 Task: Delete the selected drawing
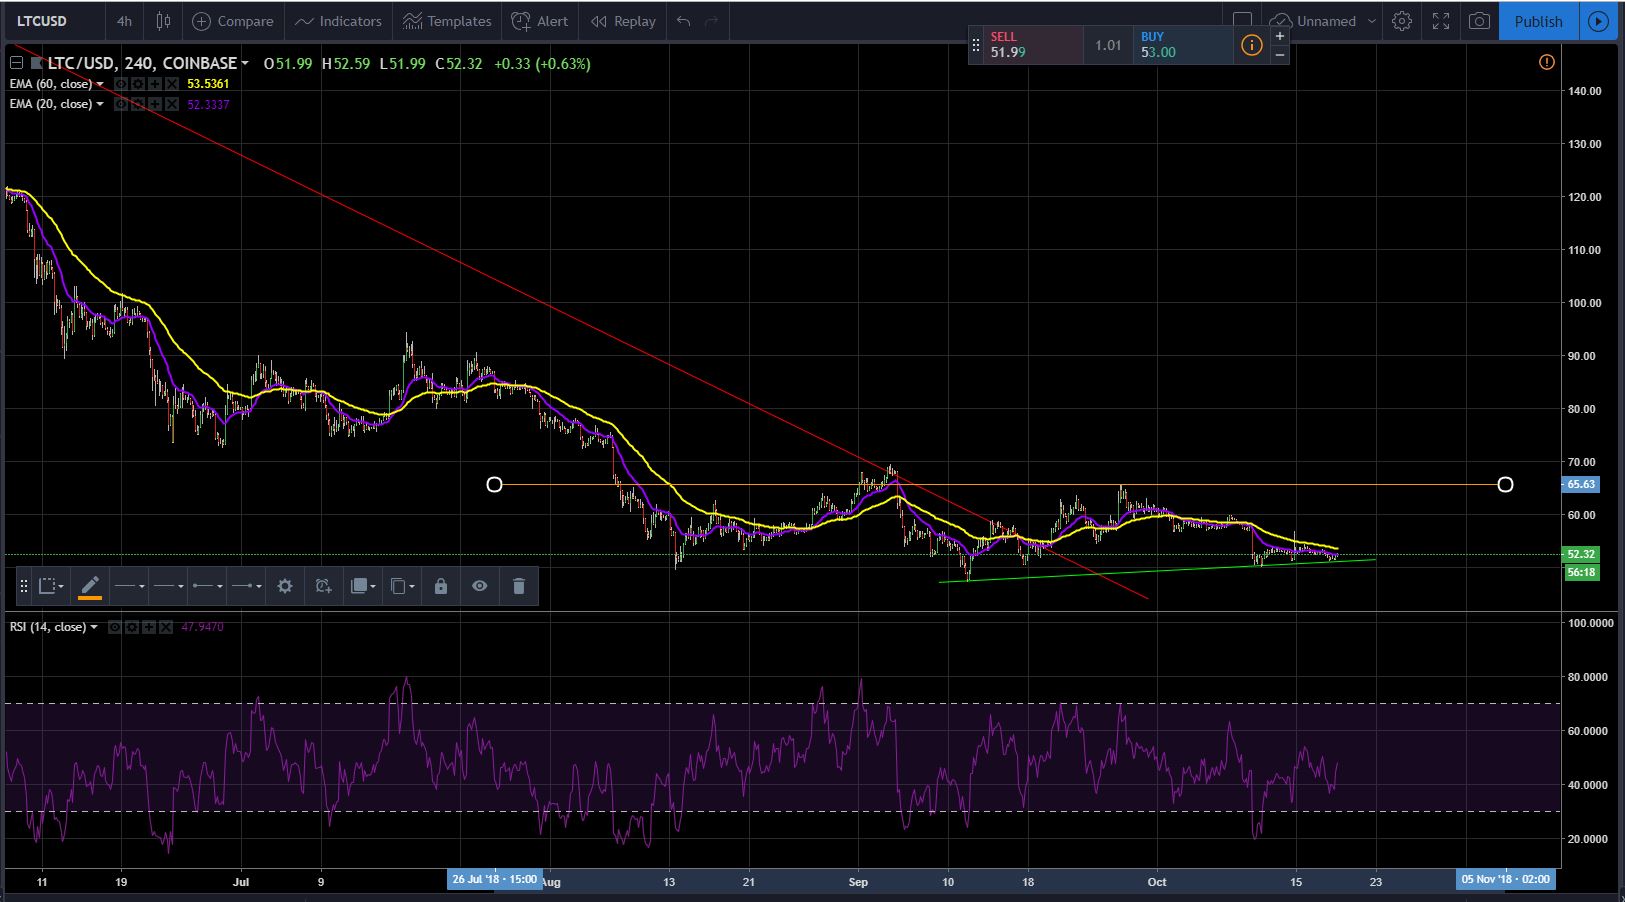pos(518,586)
